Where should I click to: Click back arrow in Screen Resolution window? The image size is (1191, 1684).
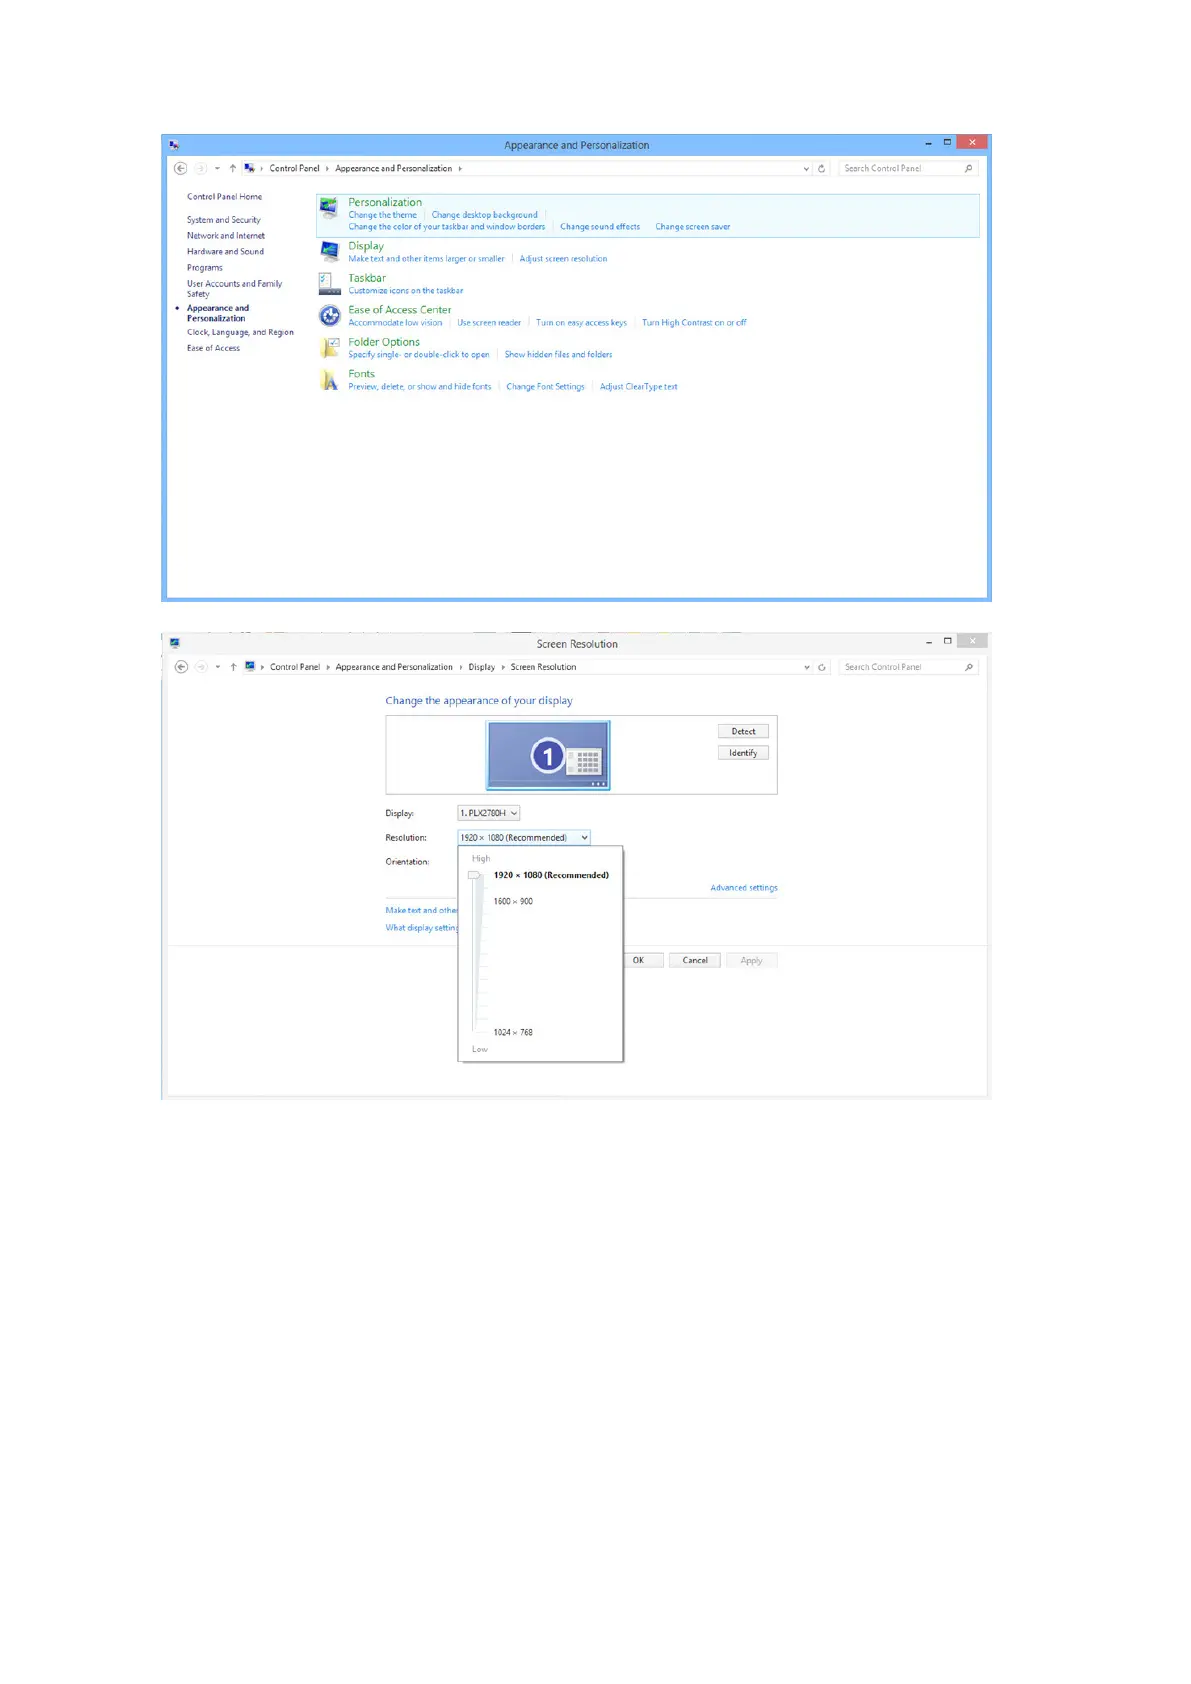click(x=181, y=667)
